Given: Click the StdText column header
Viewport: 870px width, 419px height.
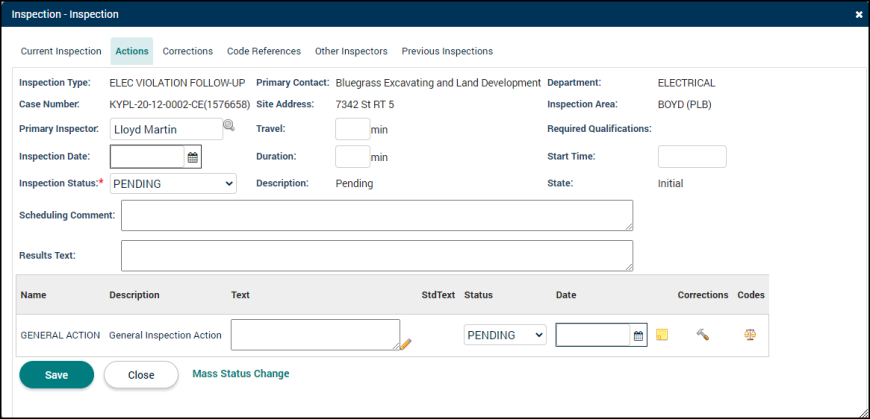Looking at the screenshot, I should (x=438, y=295).
